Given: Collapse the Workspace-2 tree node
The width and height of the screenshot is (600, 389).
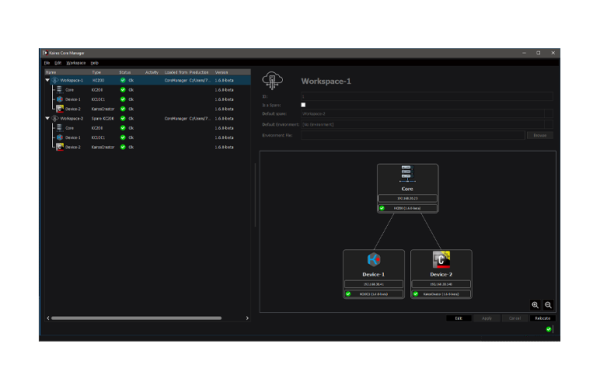Looking at the screenshot, I should pos(47,119).
